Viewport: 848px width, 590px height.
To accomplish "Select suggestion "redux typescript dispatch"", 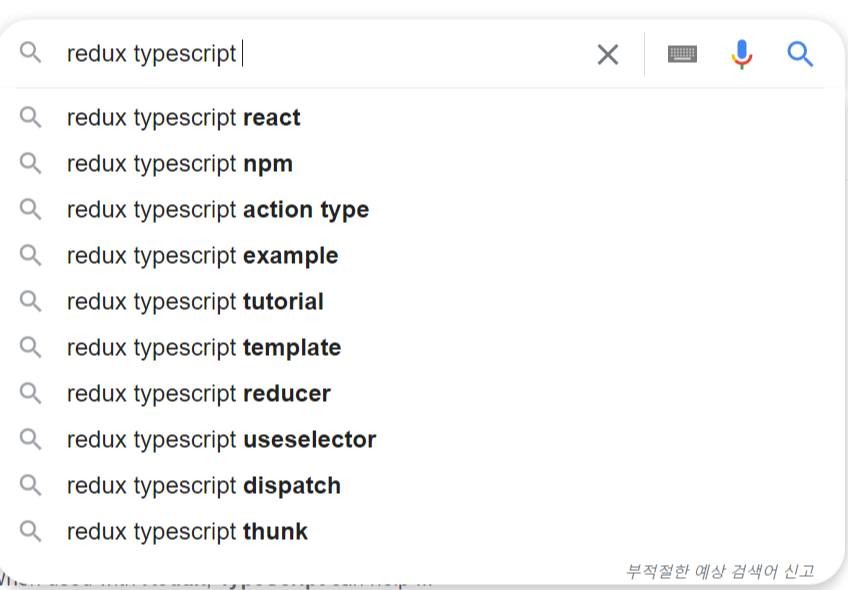I will [422, 485].
